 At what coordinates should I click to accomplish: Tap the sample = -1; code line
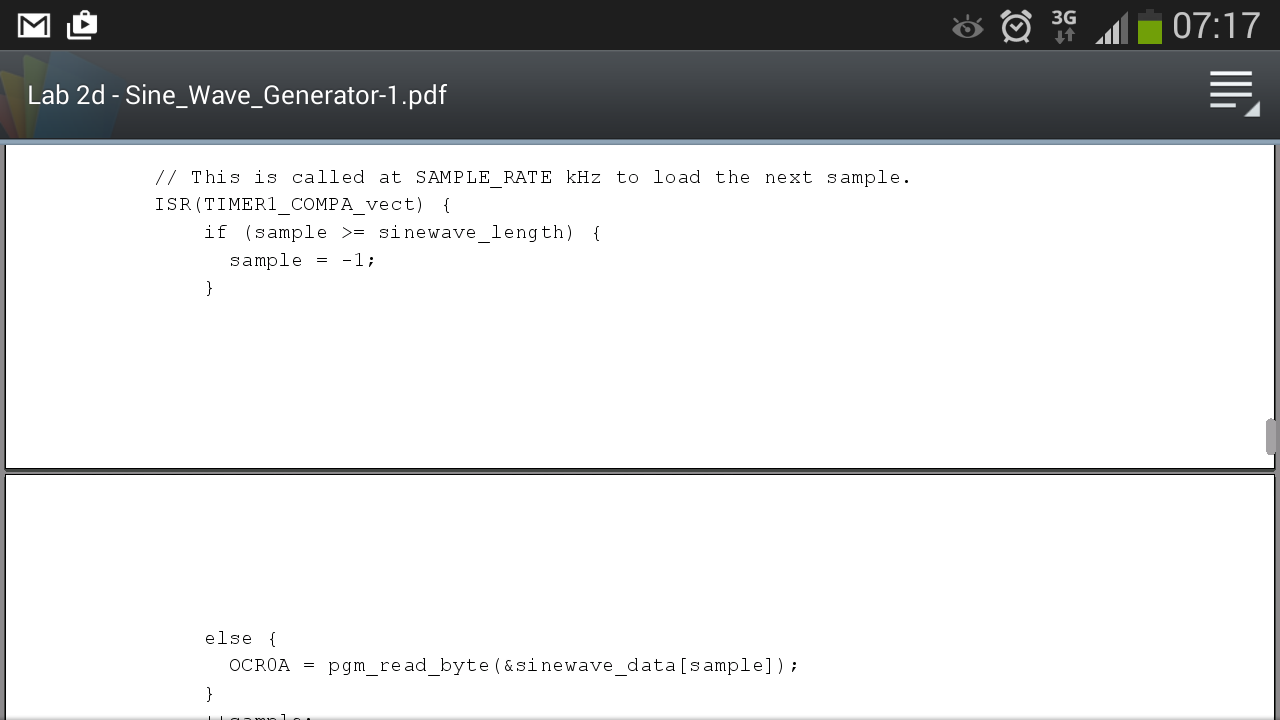coord(302,260)
